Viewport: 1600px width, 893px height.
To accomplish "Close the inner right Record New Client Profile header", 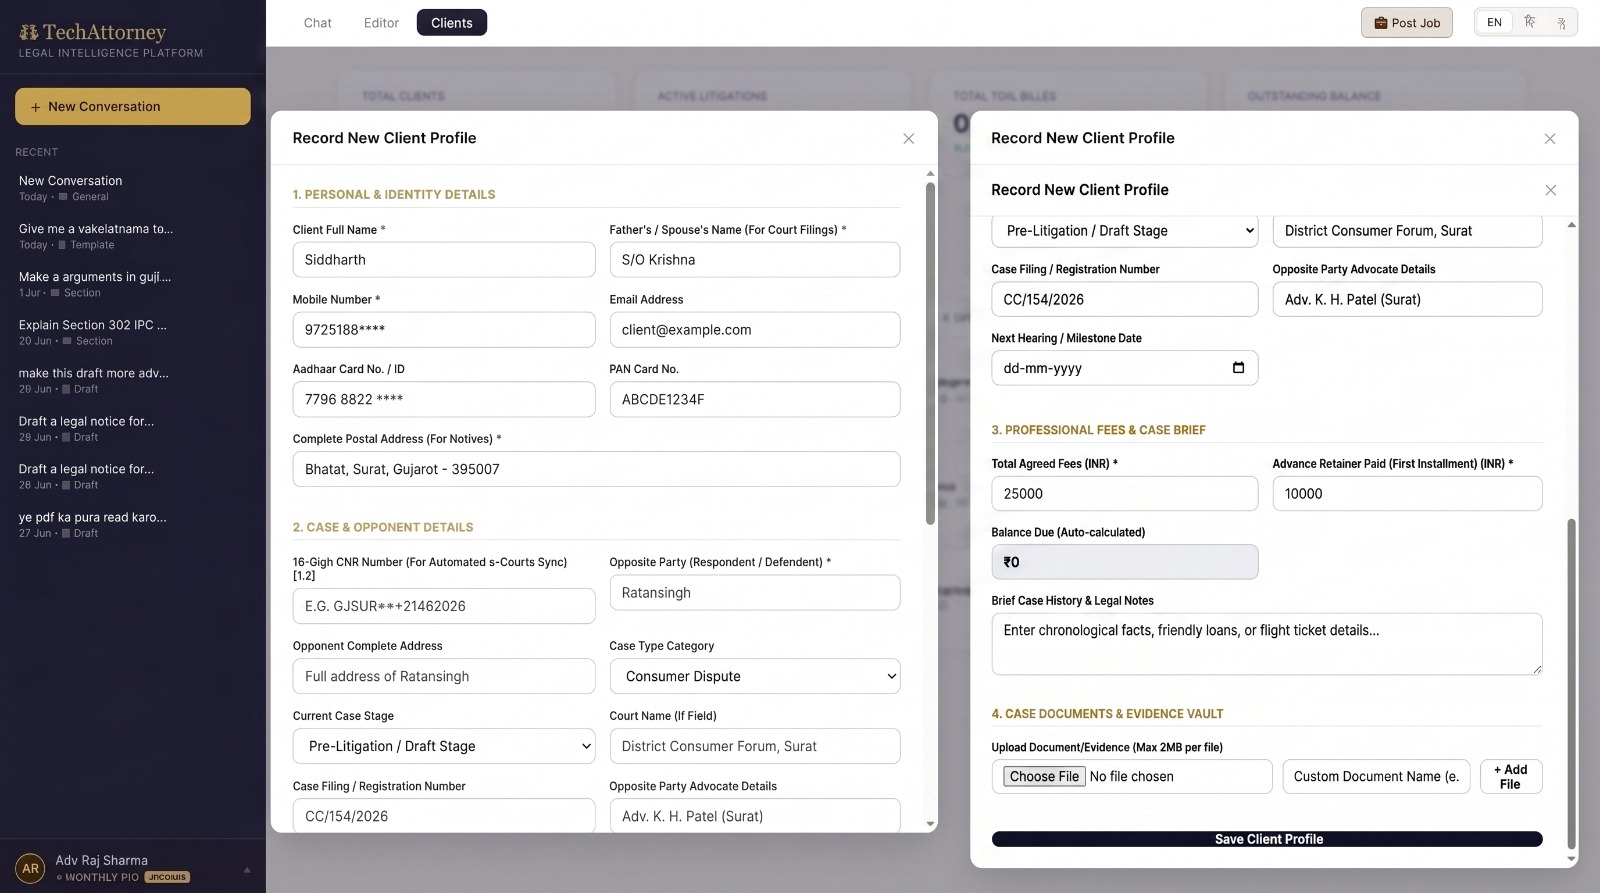I will click(1550, 190).
